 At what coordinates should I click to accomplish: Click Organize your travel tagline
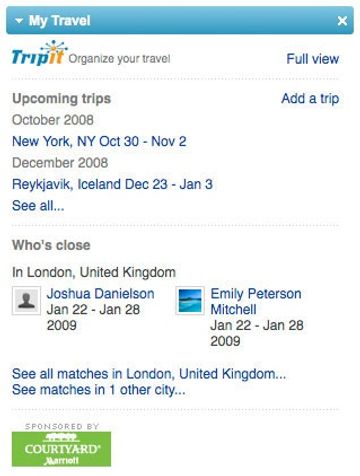(119, 59)
